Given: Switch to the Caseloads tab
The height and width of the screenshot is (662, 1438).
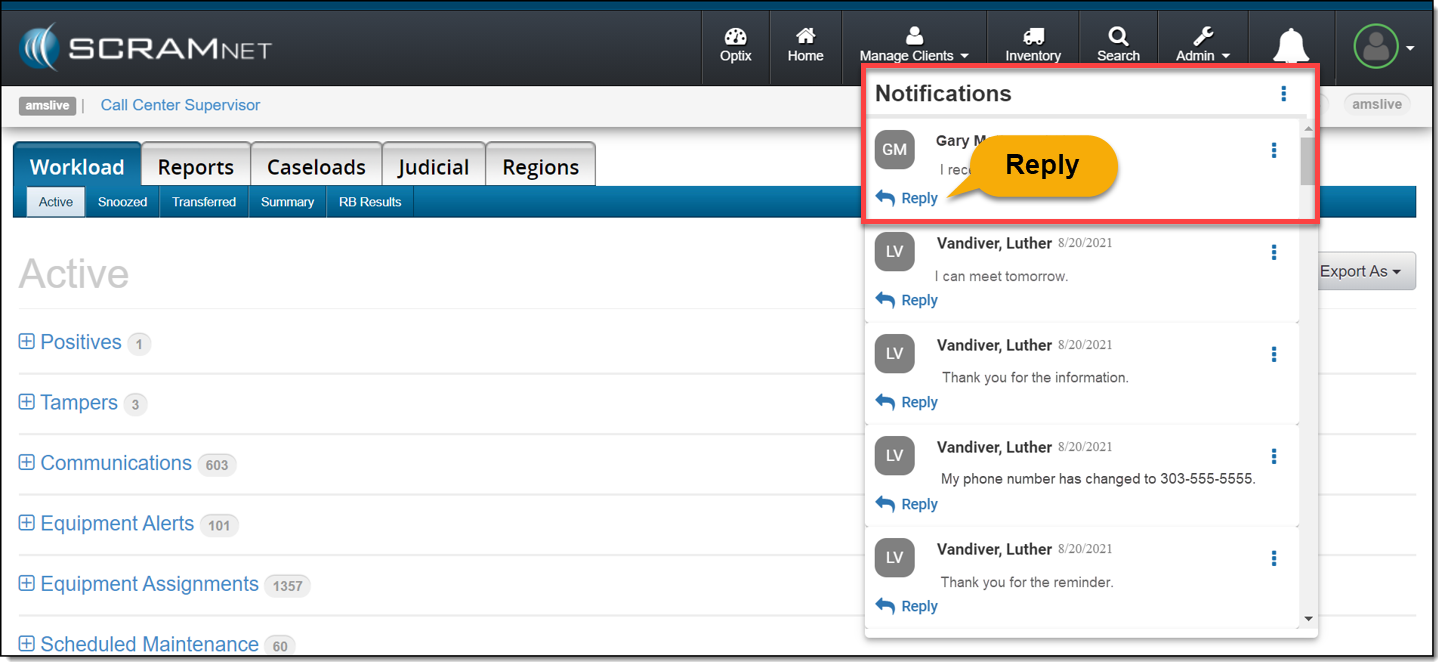Looking at the screenshot, I should tap(316, 166).
